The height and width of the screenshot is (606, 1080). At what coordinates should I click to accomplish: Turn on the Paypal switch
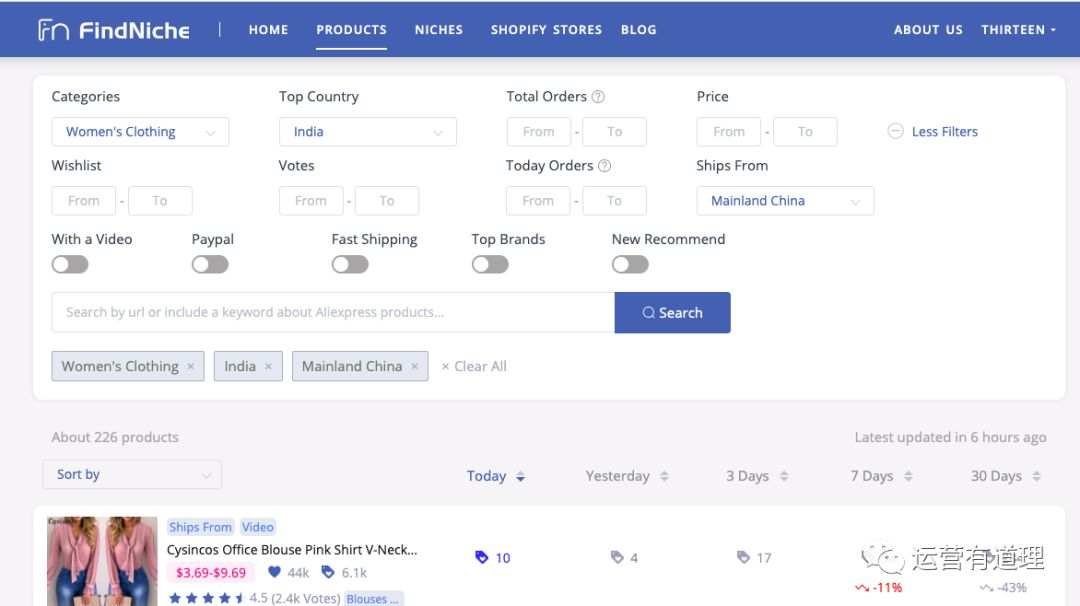pyautogui.click(x=210, y=264)
